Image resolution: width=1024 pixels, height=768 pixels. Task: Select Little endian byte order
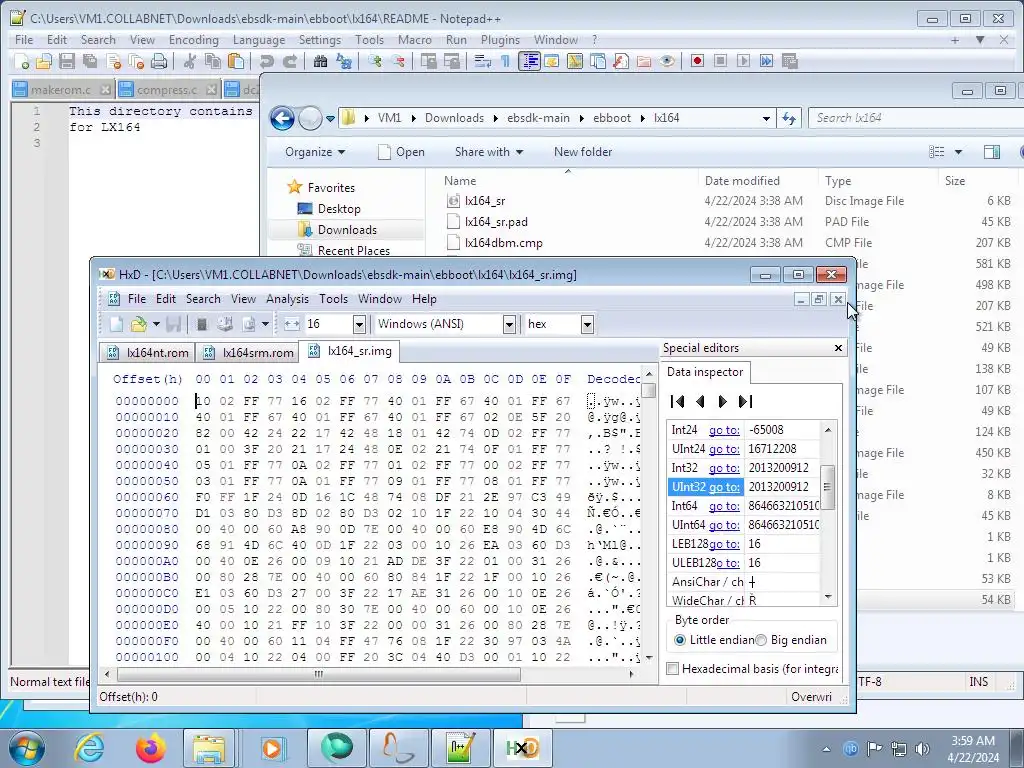tap(680, 640)
